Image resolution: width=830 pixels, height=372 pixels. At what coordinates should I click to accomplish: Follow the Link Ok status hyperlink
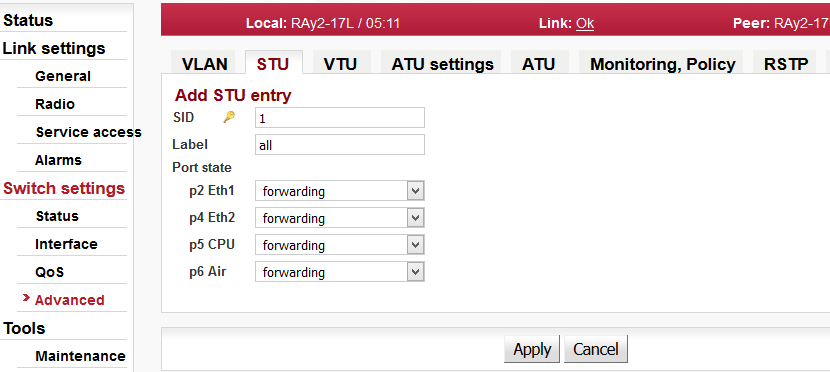coord(585,23)
